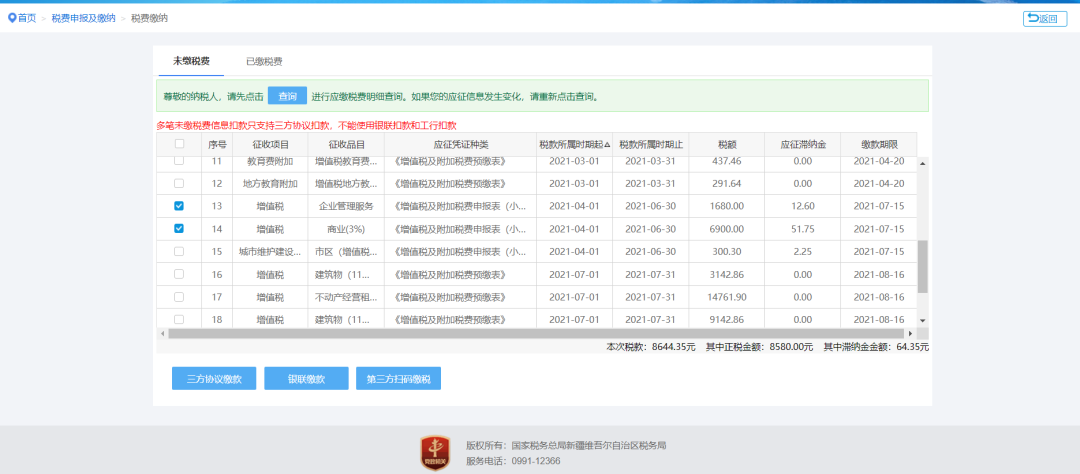Click the tax bureau emblem logo
Viewport: 1080px width, 474px height.
pyautogui.click(x=434, y=453)
